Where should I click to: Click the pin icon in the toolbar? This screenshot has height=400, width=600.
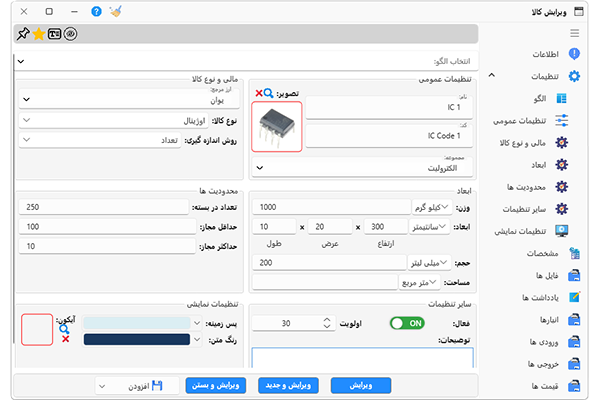coord(23,34)
